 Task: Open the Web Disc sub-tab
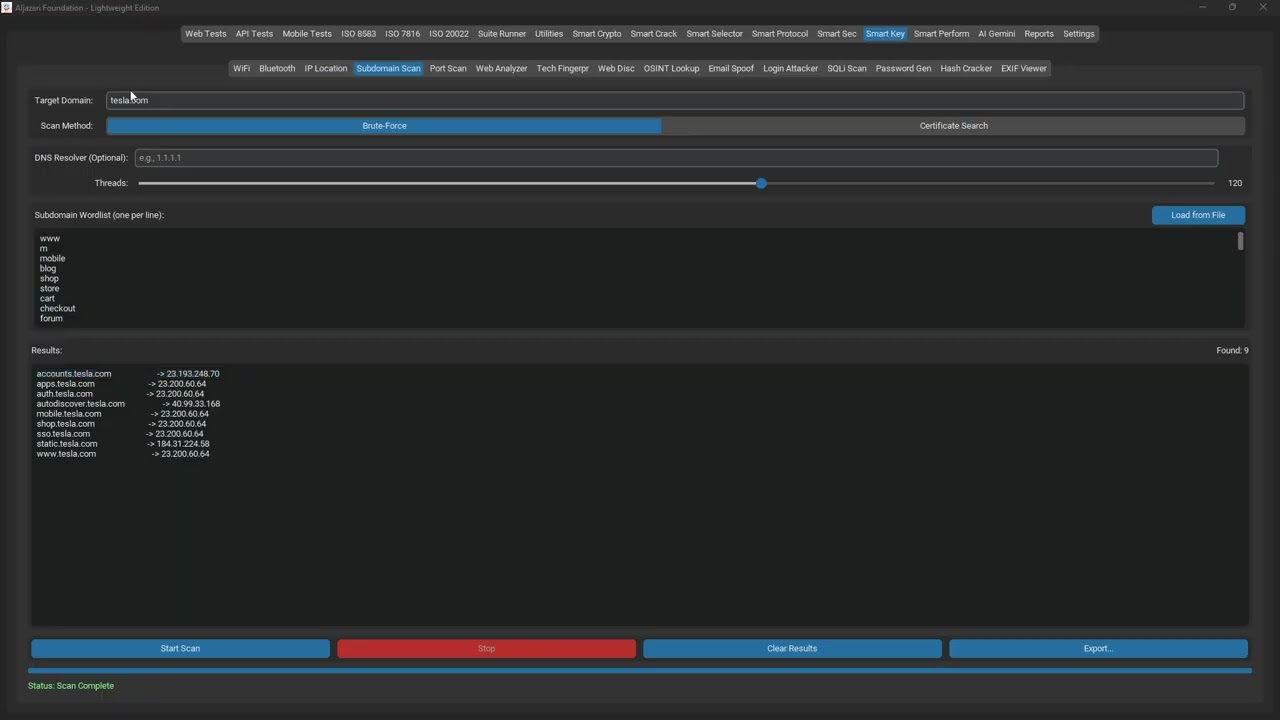click(x=616, y=69)
